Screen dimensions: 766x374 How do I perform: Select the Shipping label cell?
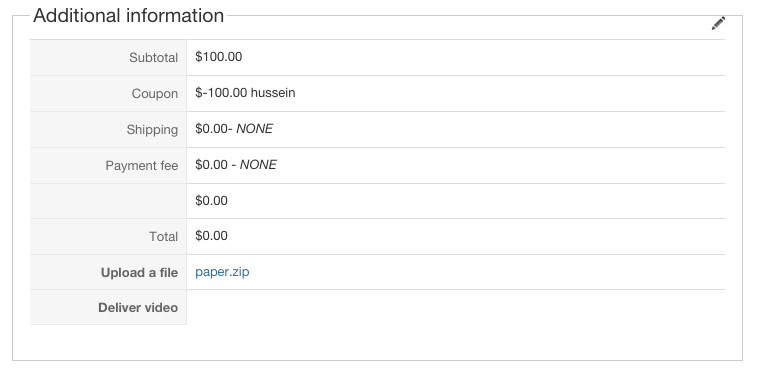108,129
